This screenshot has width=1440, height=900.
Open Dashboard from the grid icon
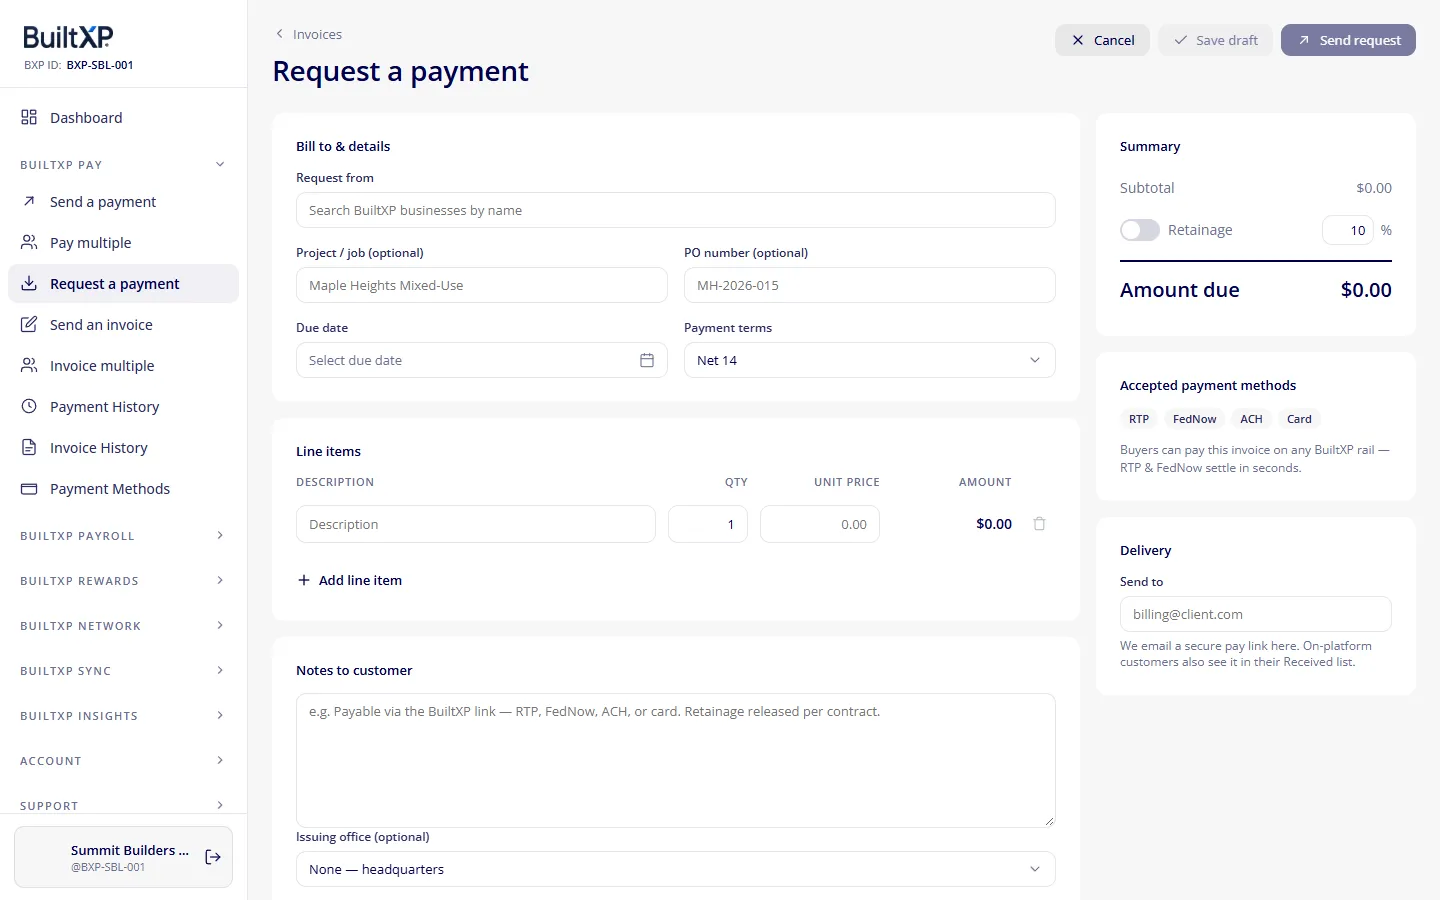29,117
